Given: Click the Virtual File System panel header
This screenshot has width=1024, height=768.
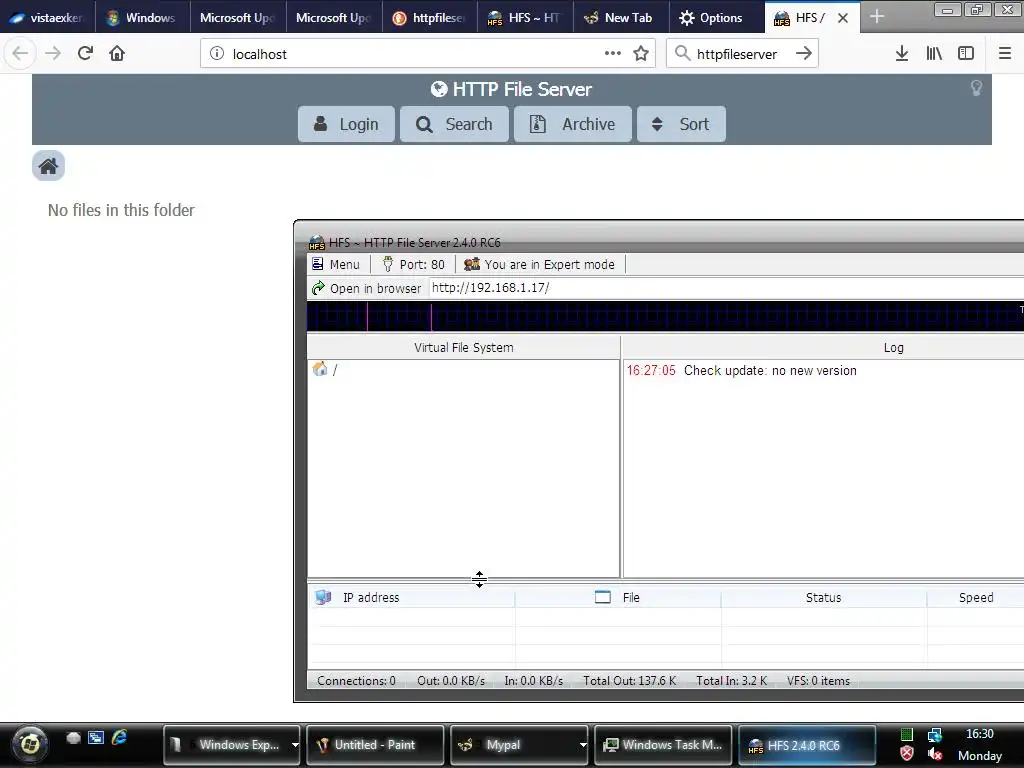Looking at the screenshot, I should coord(464,347).
